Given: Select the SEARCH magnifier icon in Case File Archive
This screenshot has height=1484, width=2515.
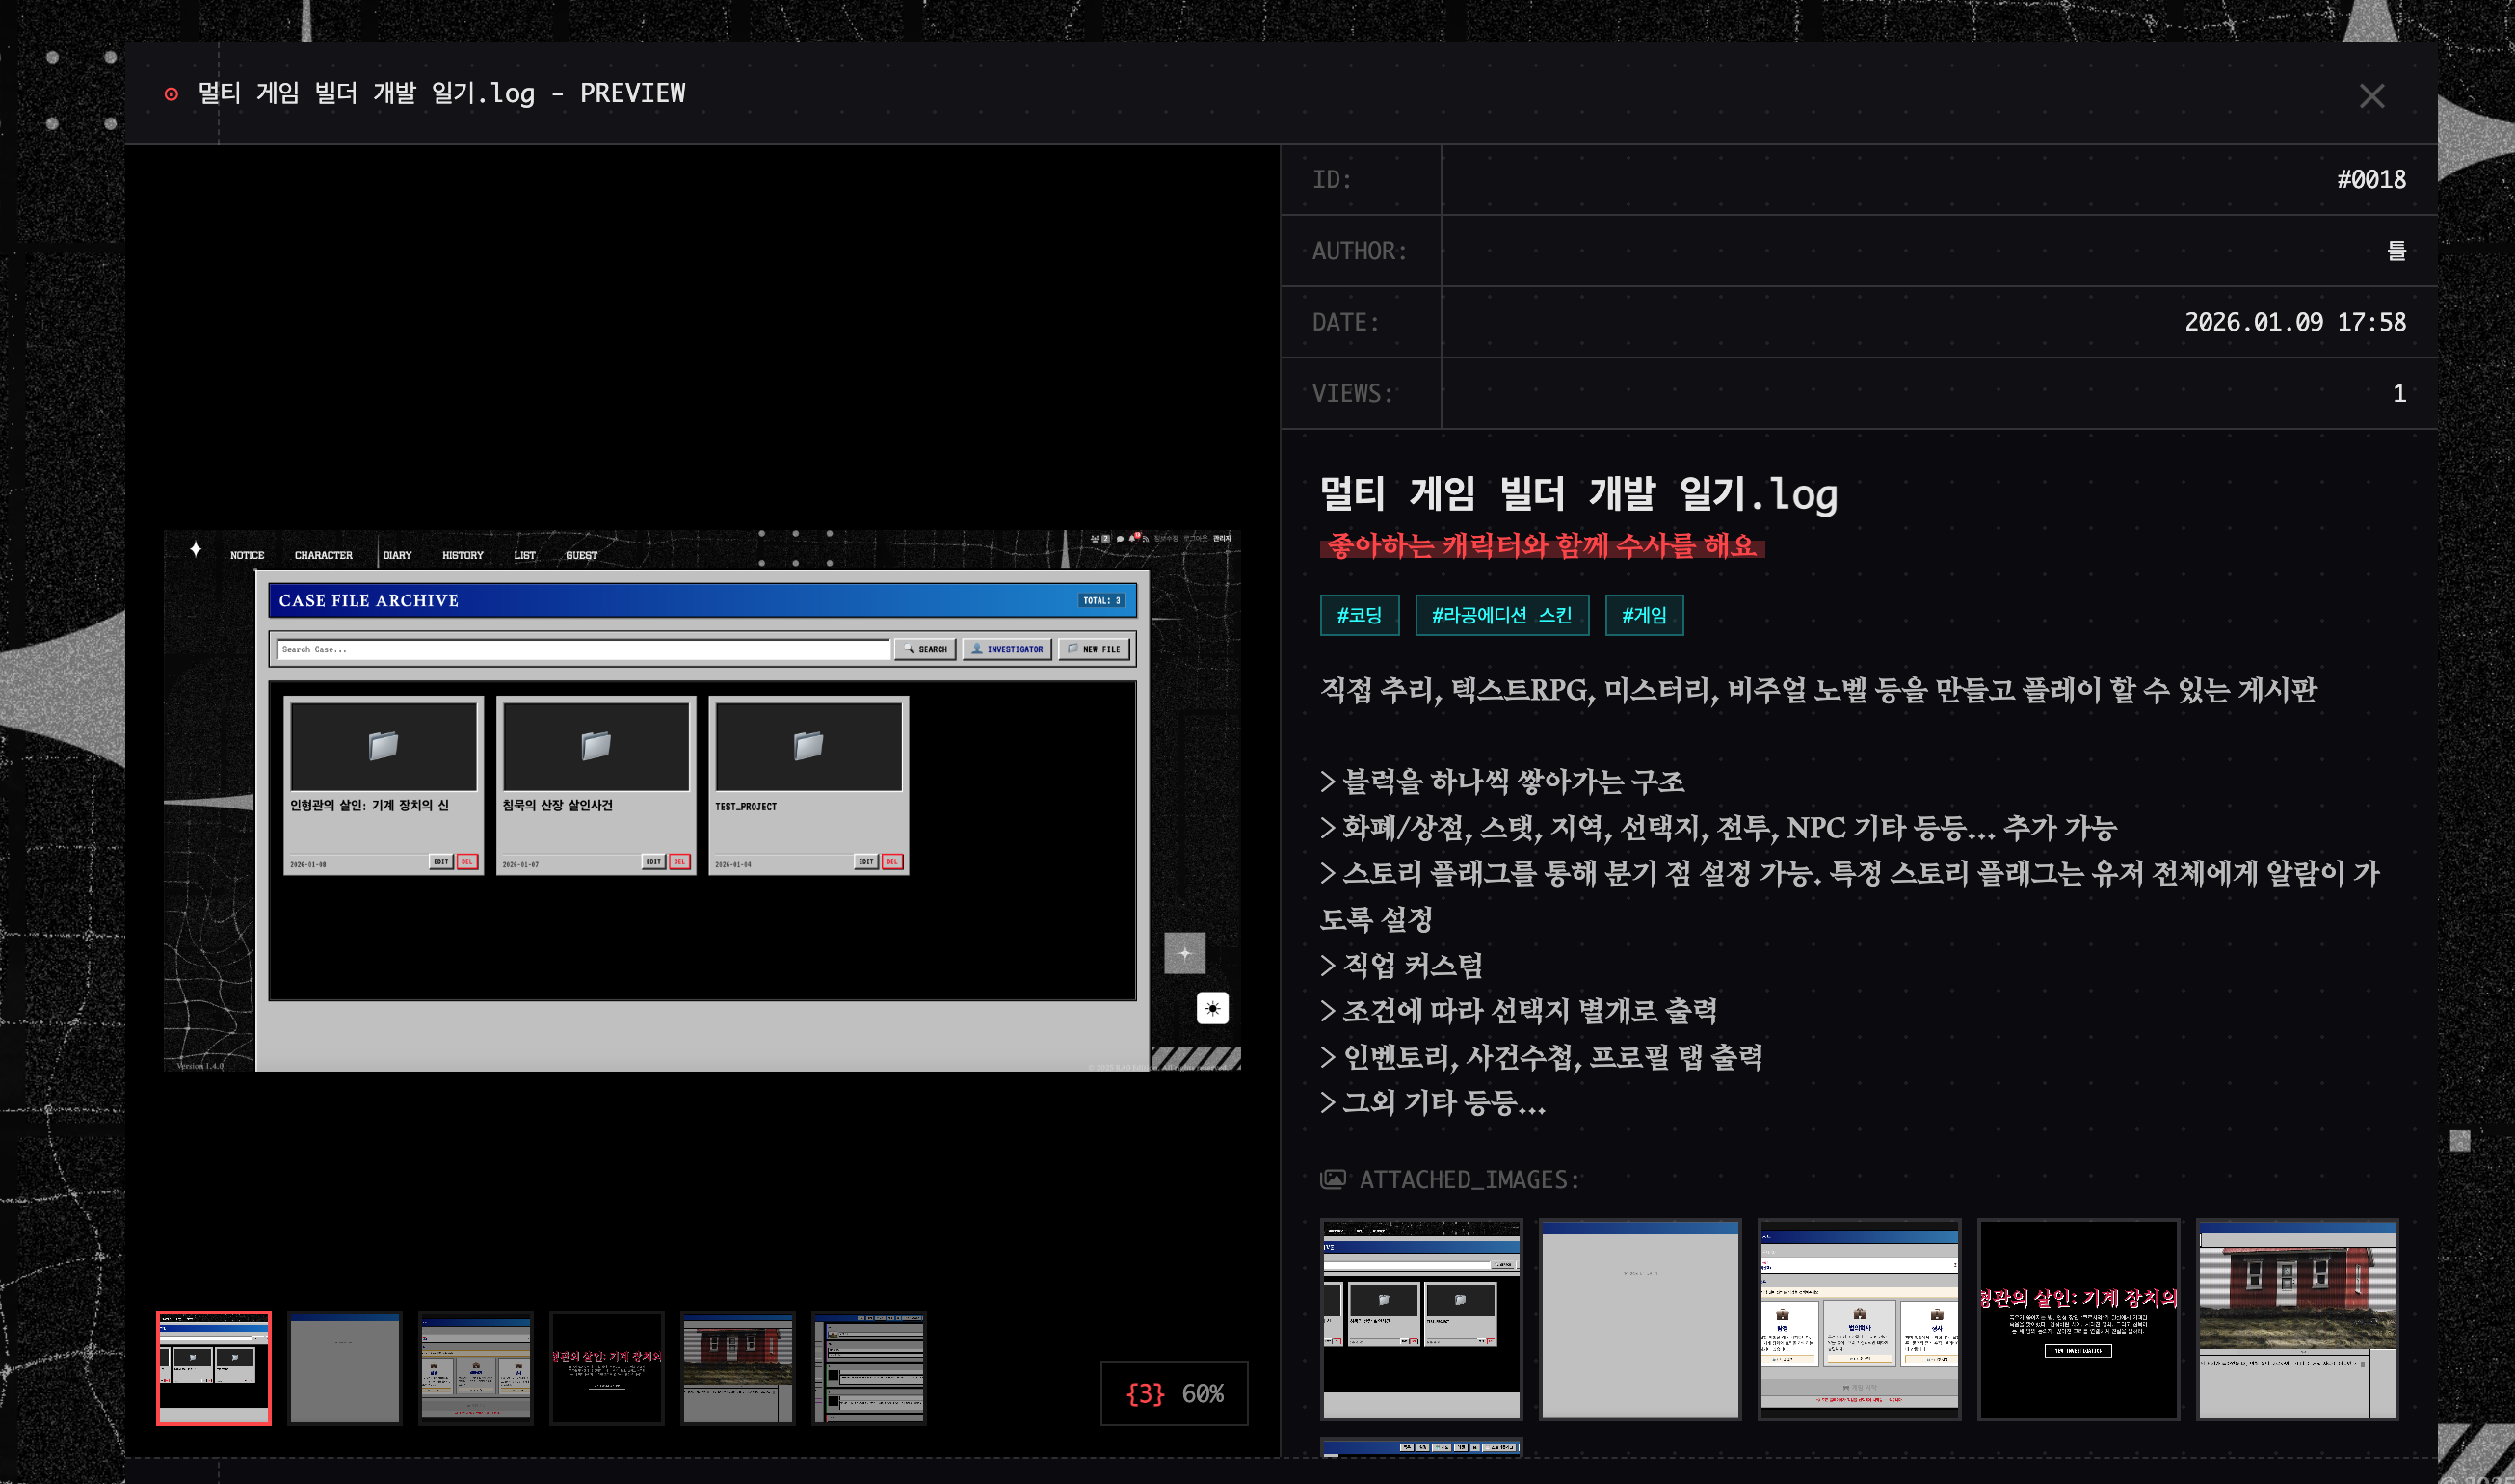Looking at the screenshot, I should point(909,649).
